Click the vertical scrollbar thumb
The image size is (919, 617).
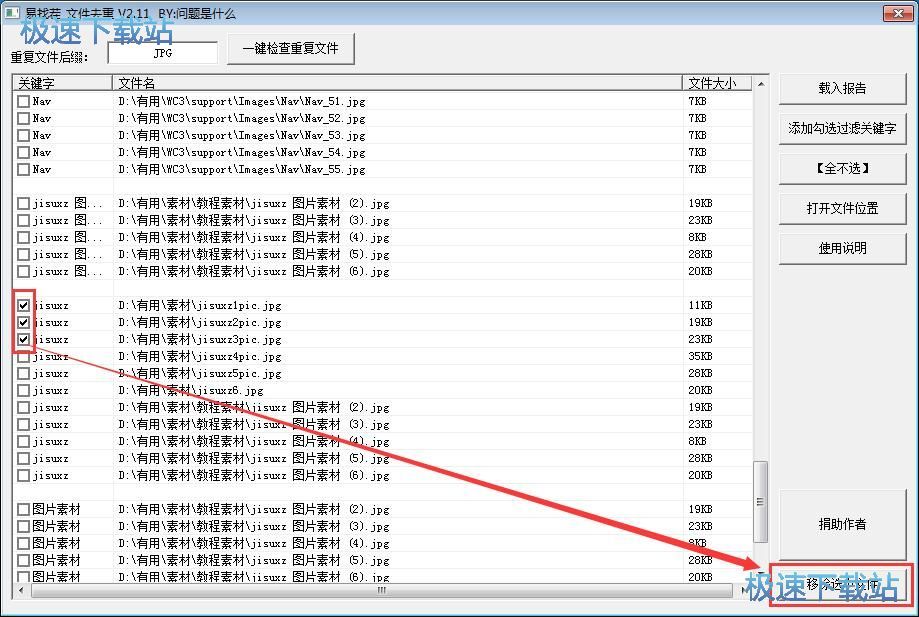tap(761, 502)
